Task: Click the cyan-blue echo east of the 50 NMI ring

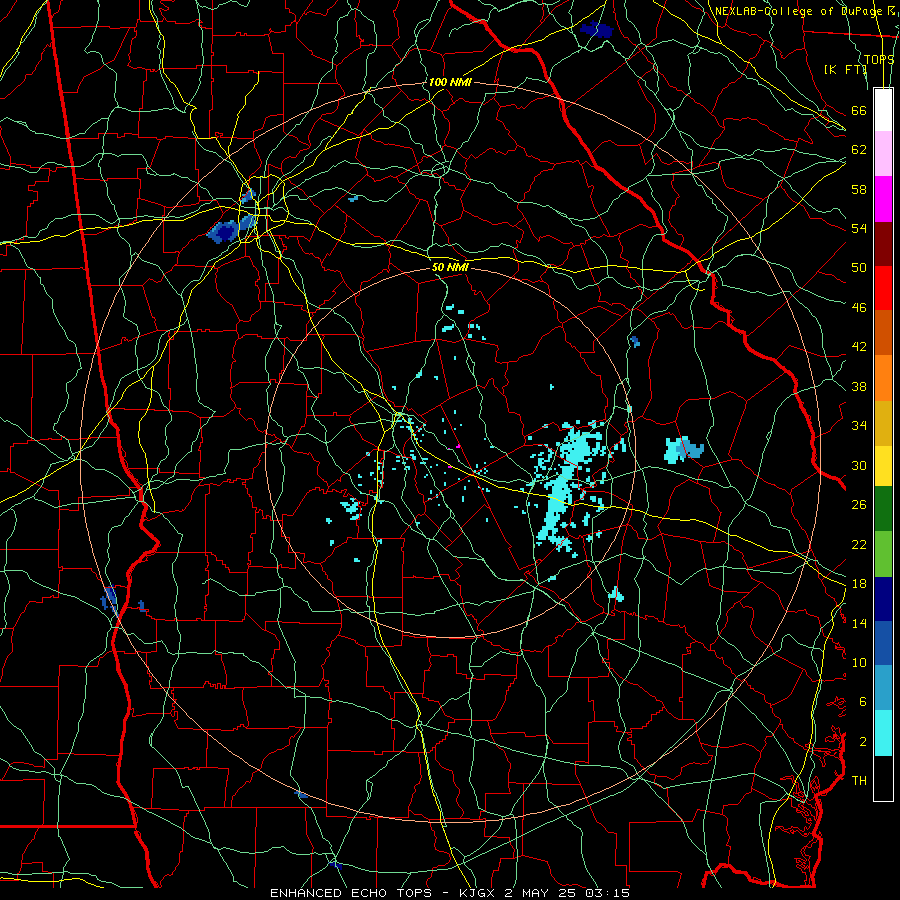Action: coord(684,449)
